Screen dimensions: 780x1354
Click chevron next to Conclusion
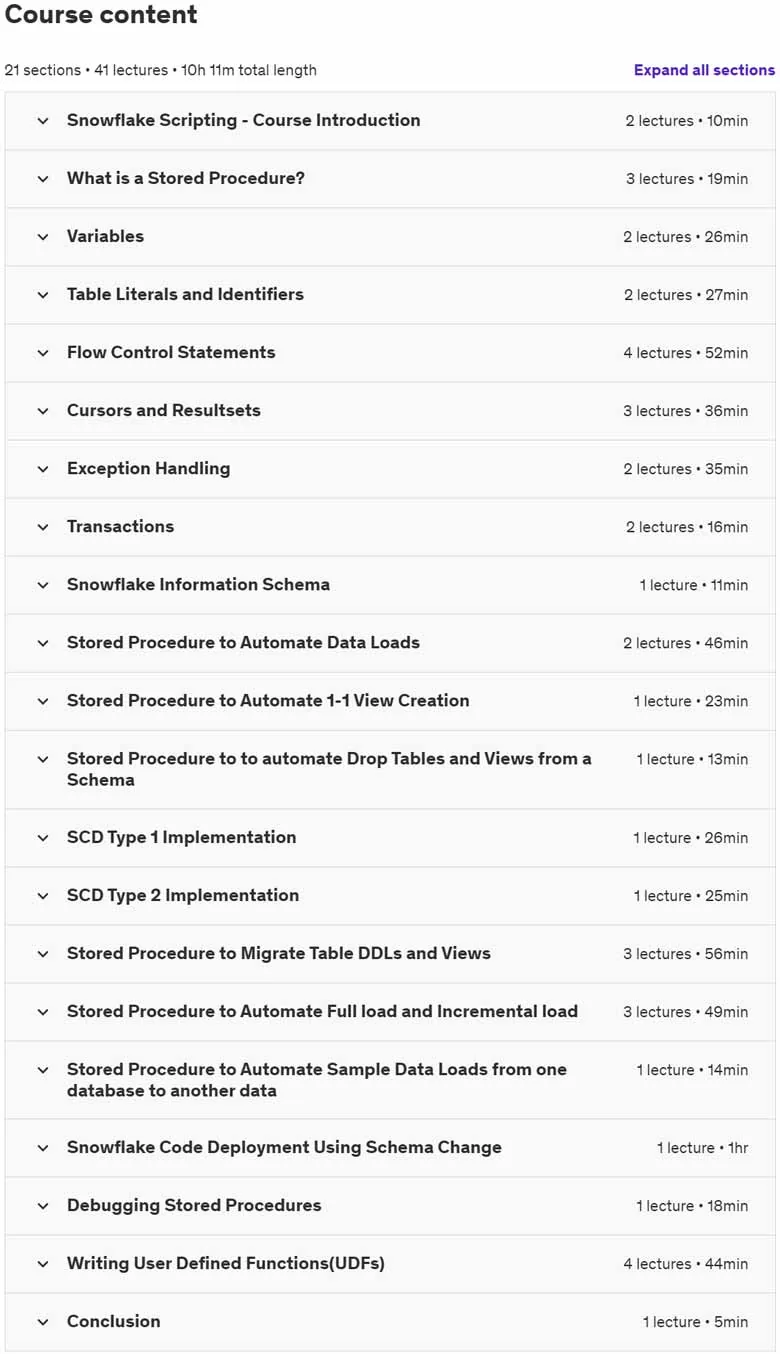click(43, 1322)
